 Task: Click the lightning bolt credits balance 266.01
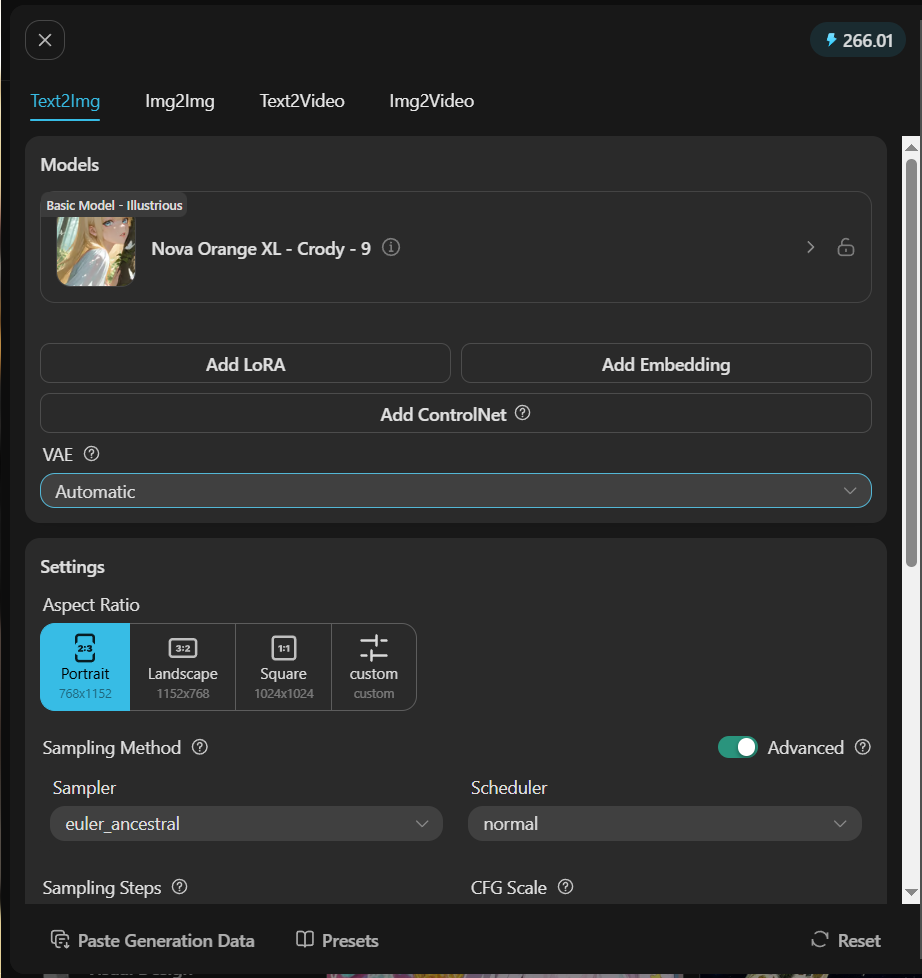pos(858,41)
